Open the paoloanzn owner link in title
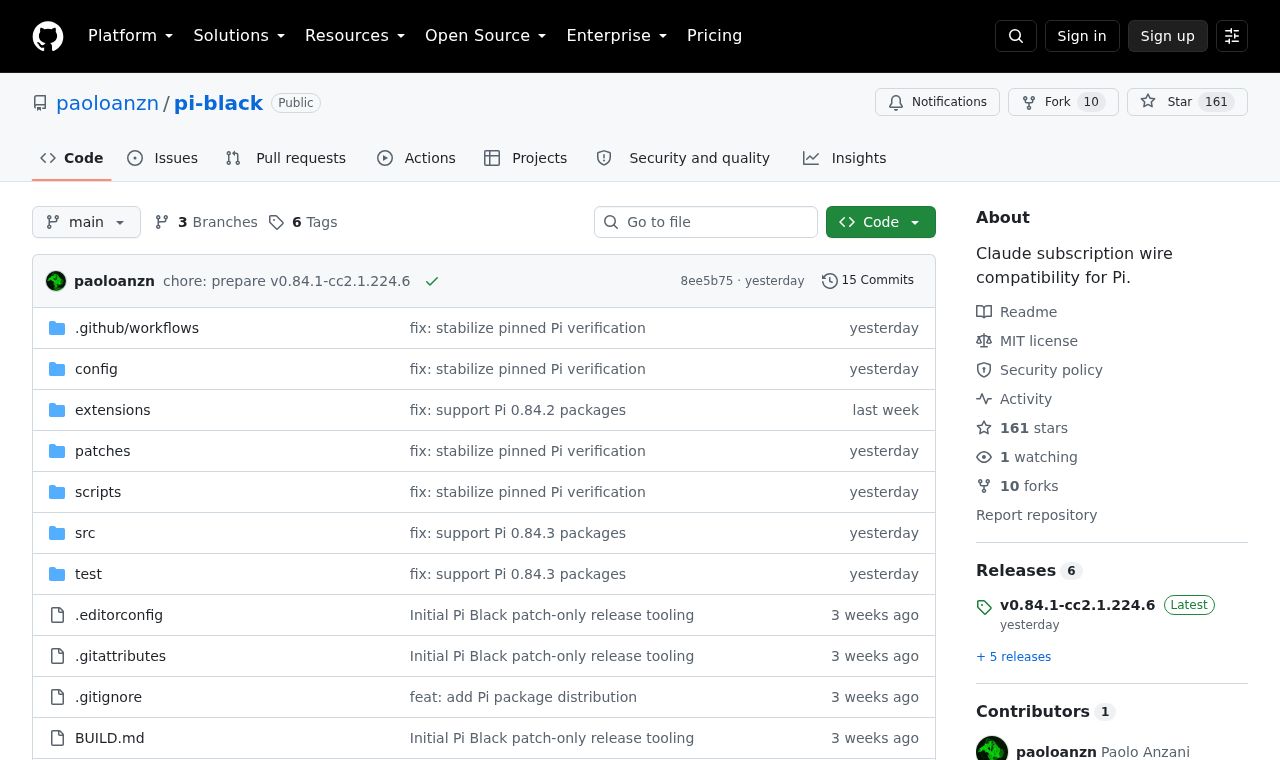The image size is (1280, 760). (107, 103)
